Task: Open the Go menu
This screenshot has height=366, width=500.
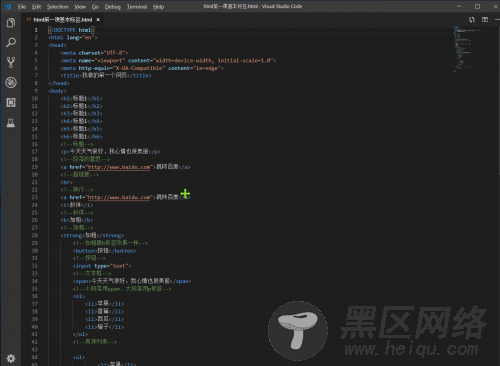Action: pyautogui.click(x=95, y=7)
